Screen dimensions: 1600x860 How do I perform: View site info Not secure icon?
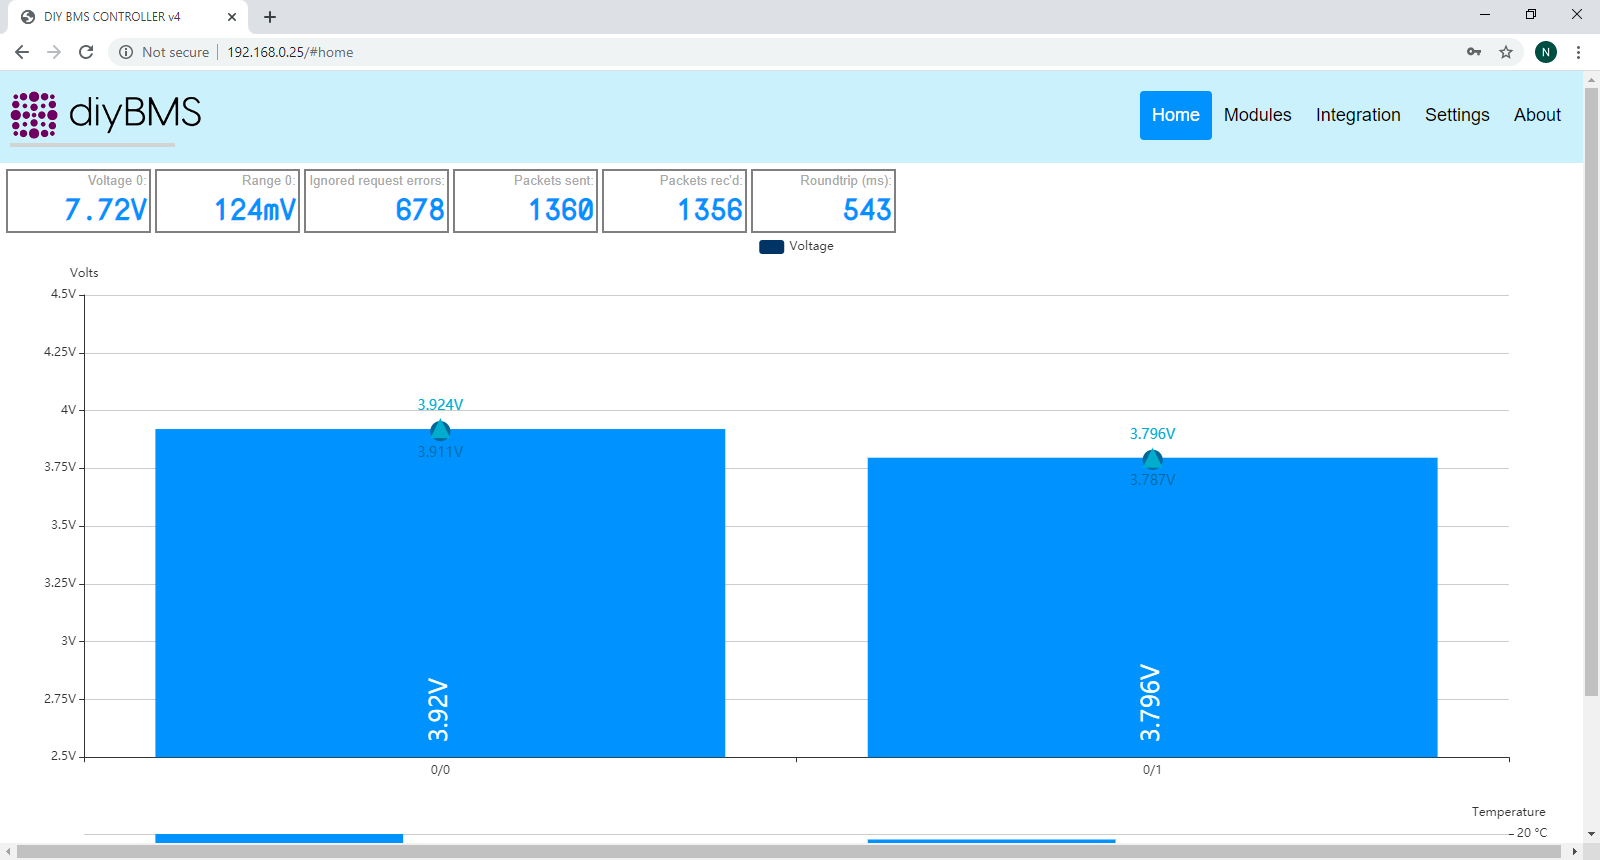(126, 52)
